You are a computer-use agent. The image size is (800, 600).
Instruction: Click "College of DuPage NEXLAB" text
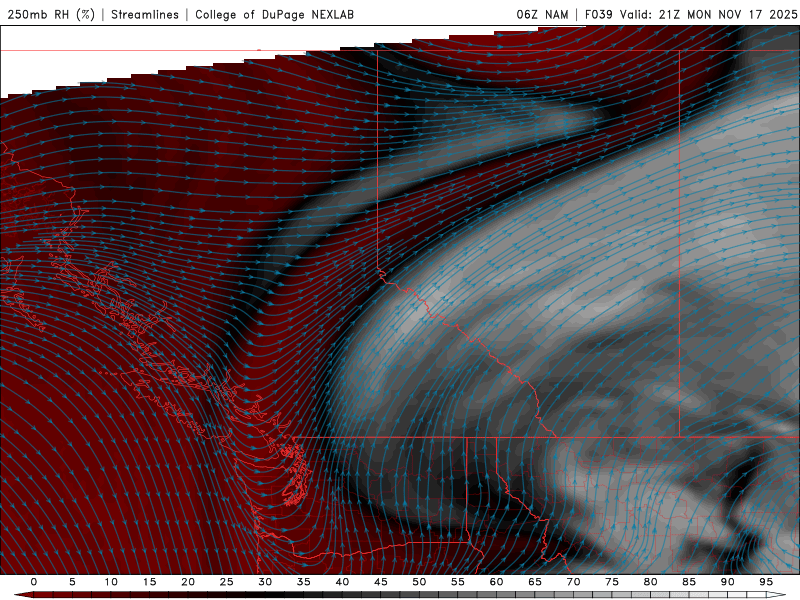274,14
